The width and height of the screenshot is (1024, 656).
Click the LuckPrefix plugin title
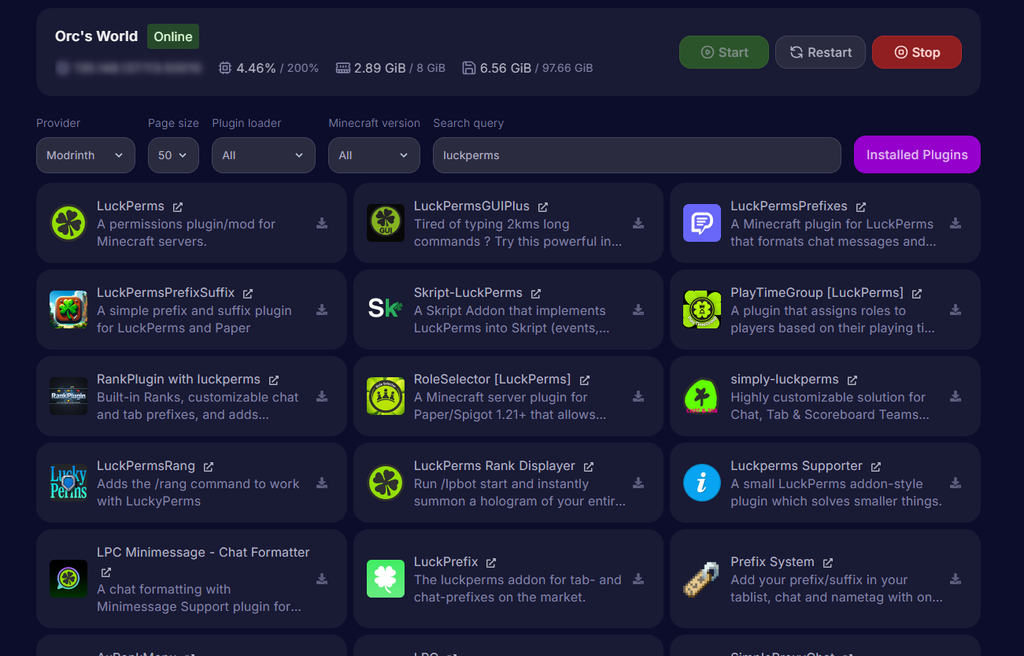tap(446, 563)
